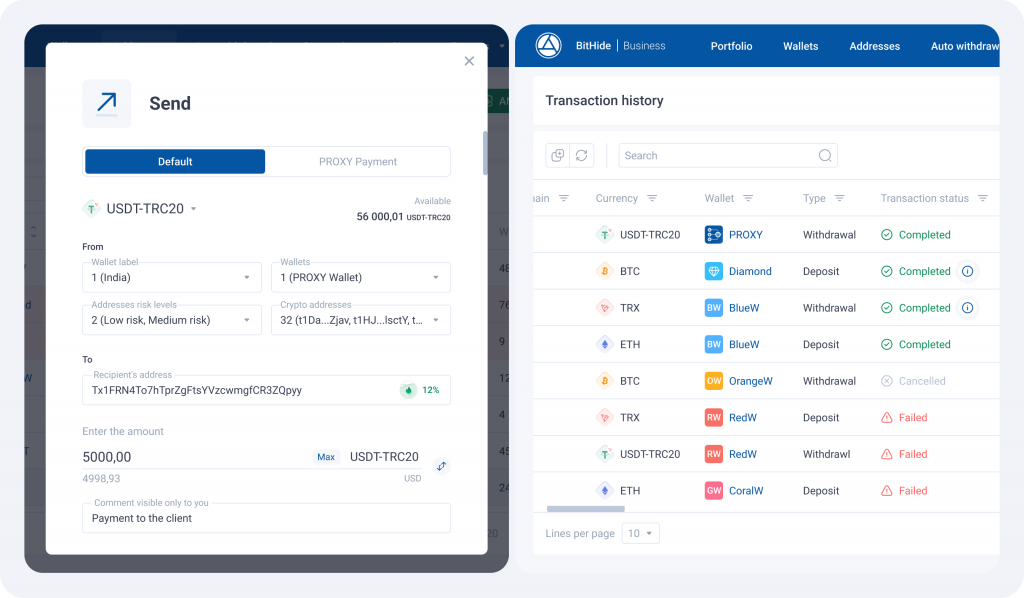
Task: Click the Currency column filter icon
Action: tap(652, 198)
